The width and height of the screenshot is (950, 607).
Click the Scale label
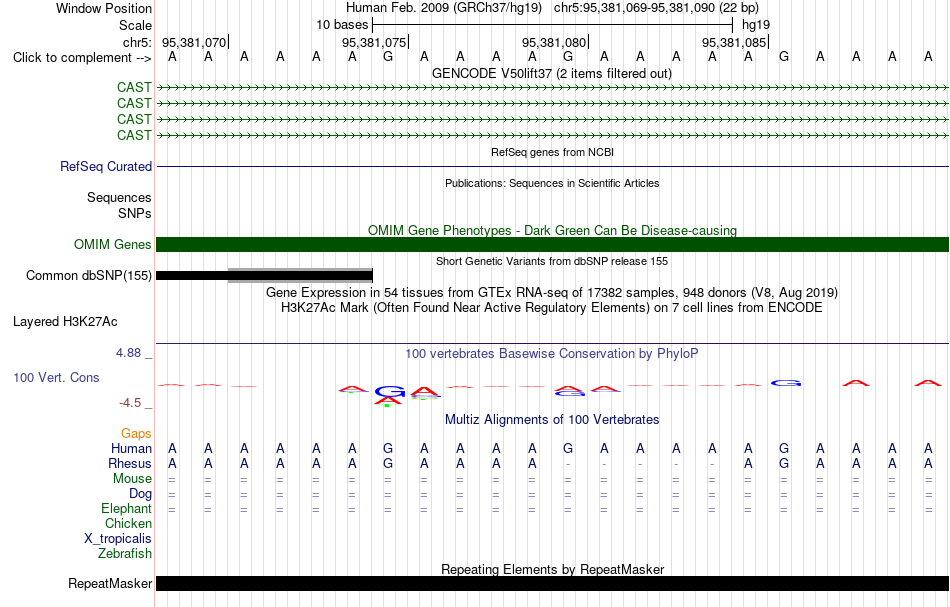(x=135, y=25)
